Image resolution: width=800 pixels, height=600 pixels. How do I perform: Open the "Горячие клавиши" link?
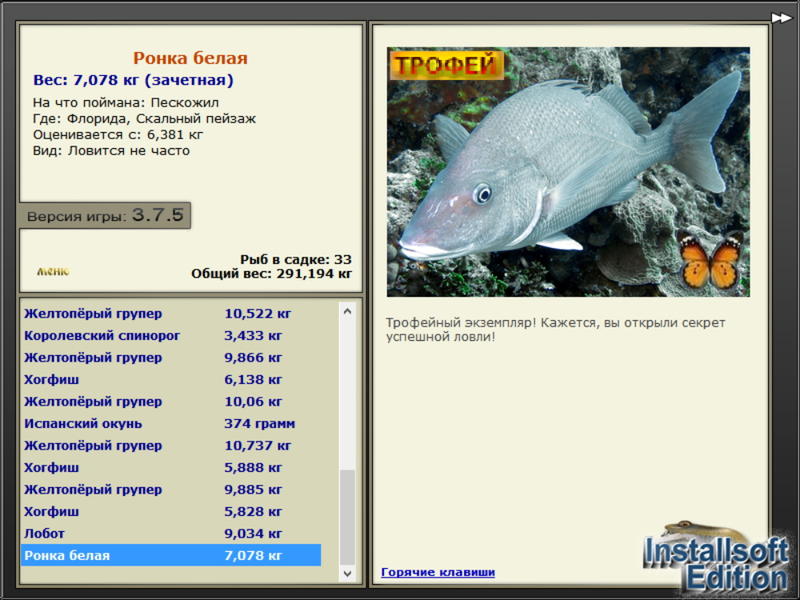coord(438,572)
